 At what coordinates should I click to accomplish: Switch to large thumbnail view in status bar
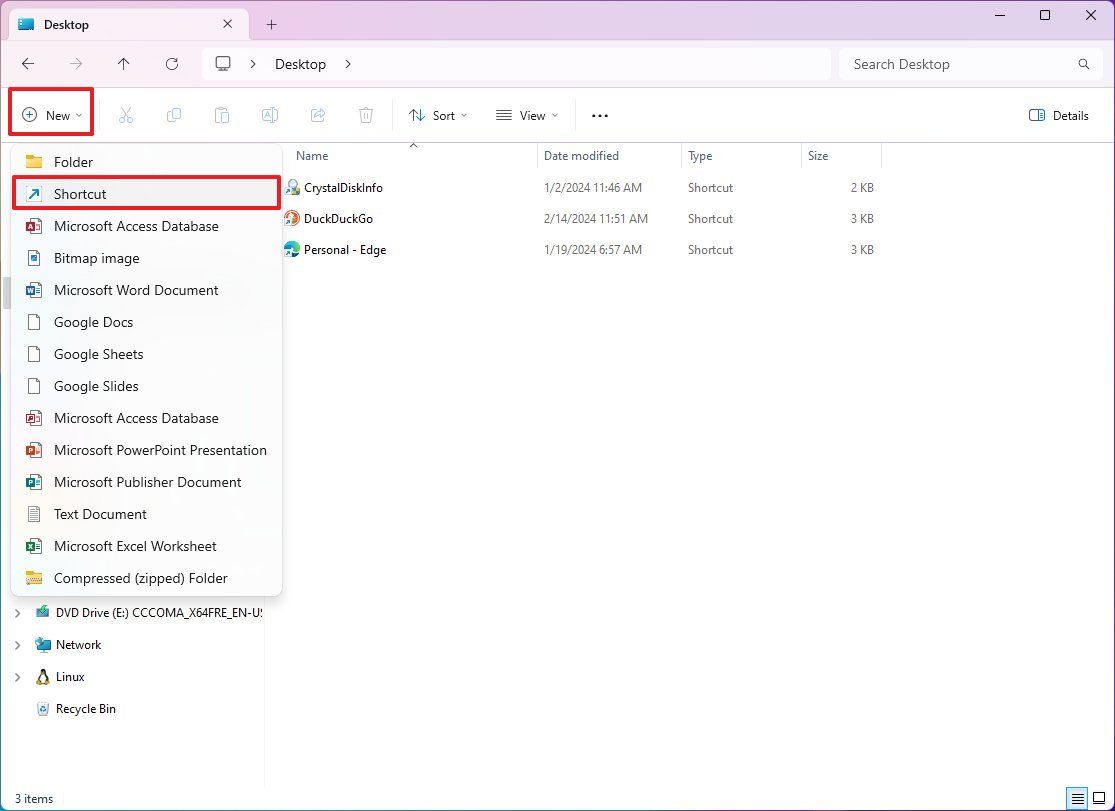(1097, 798)
